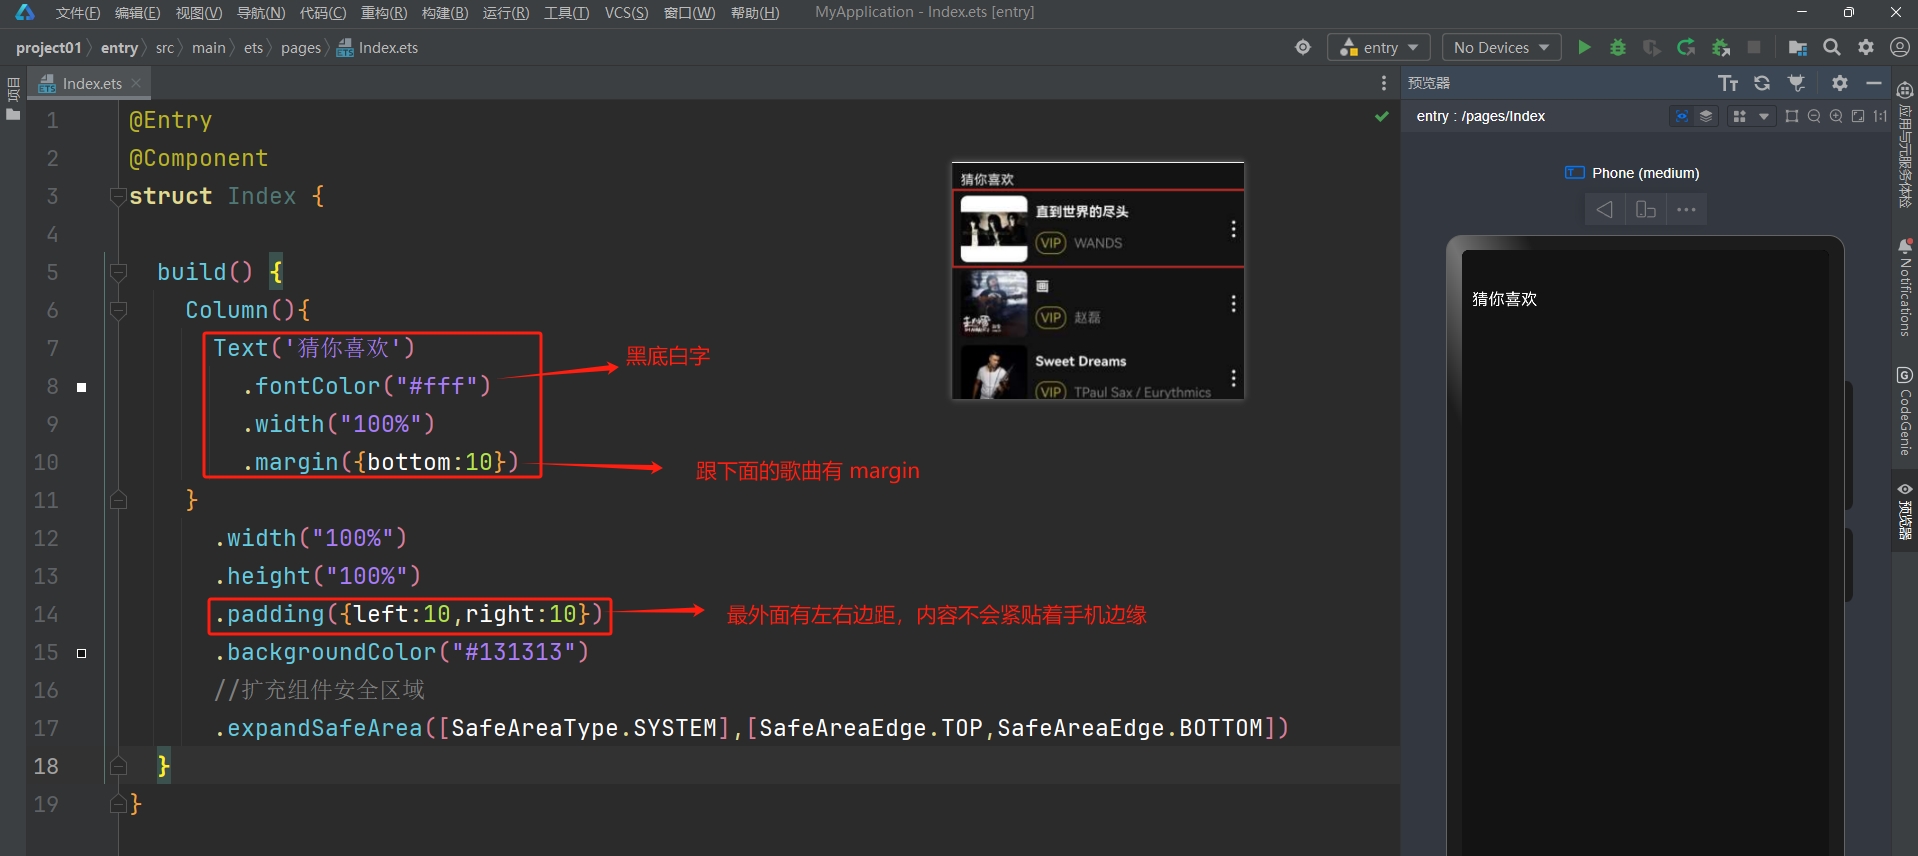Toggle the 预览器 tool window on right sidebar

pos(1904,510)
